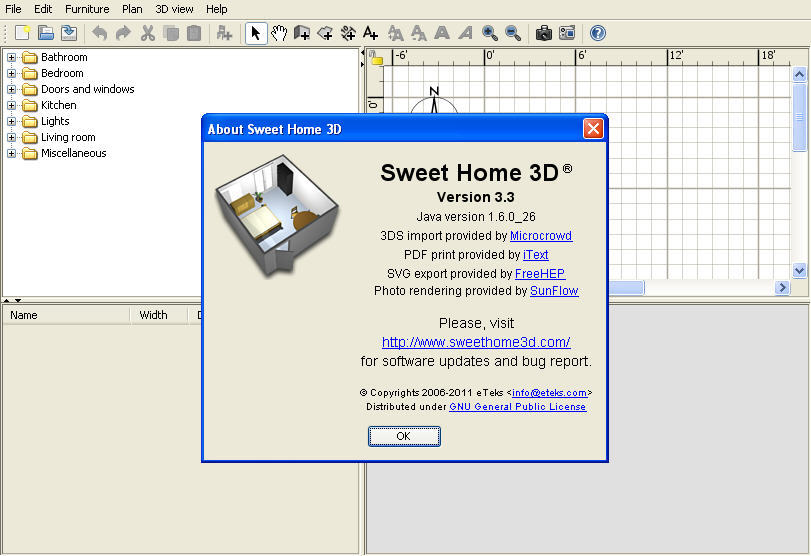Select the Create walls tool
Viewport: 811px width, 556px height.
point(302,33)
